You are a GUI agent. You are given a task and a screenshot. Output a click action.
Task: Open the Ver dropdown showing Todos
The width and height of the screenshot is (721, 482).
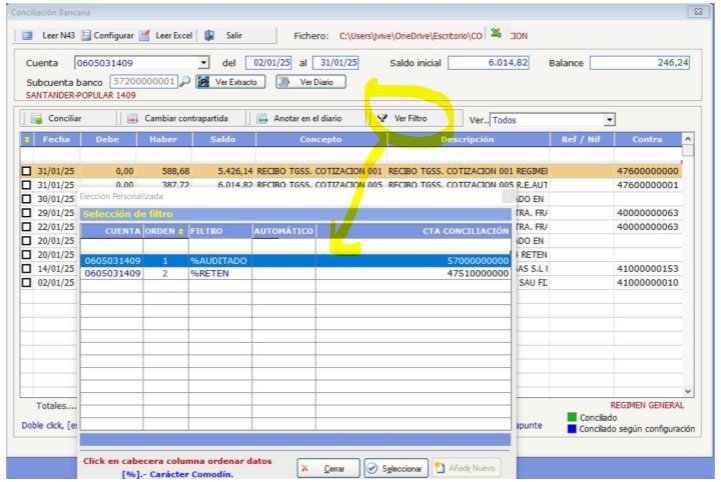(609, 120)
